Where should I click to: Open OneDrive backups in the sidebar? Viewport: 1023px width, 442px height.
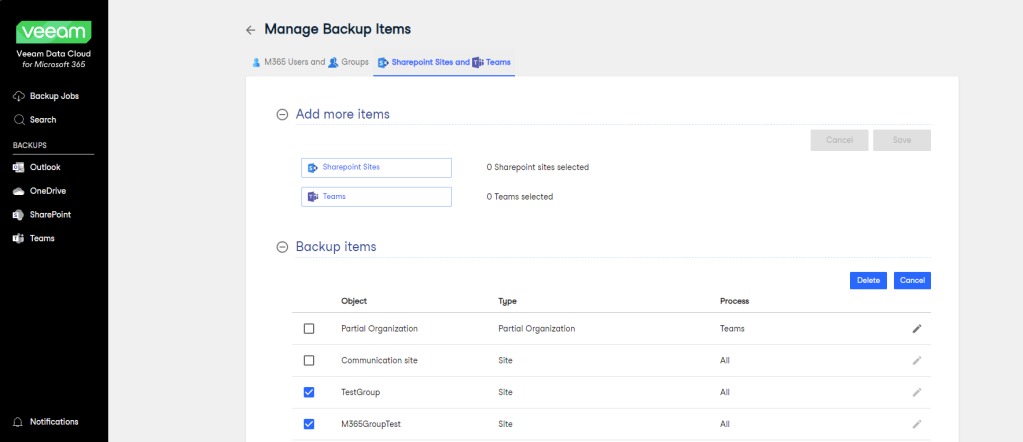point(47,191)
